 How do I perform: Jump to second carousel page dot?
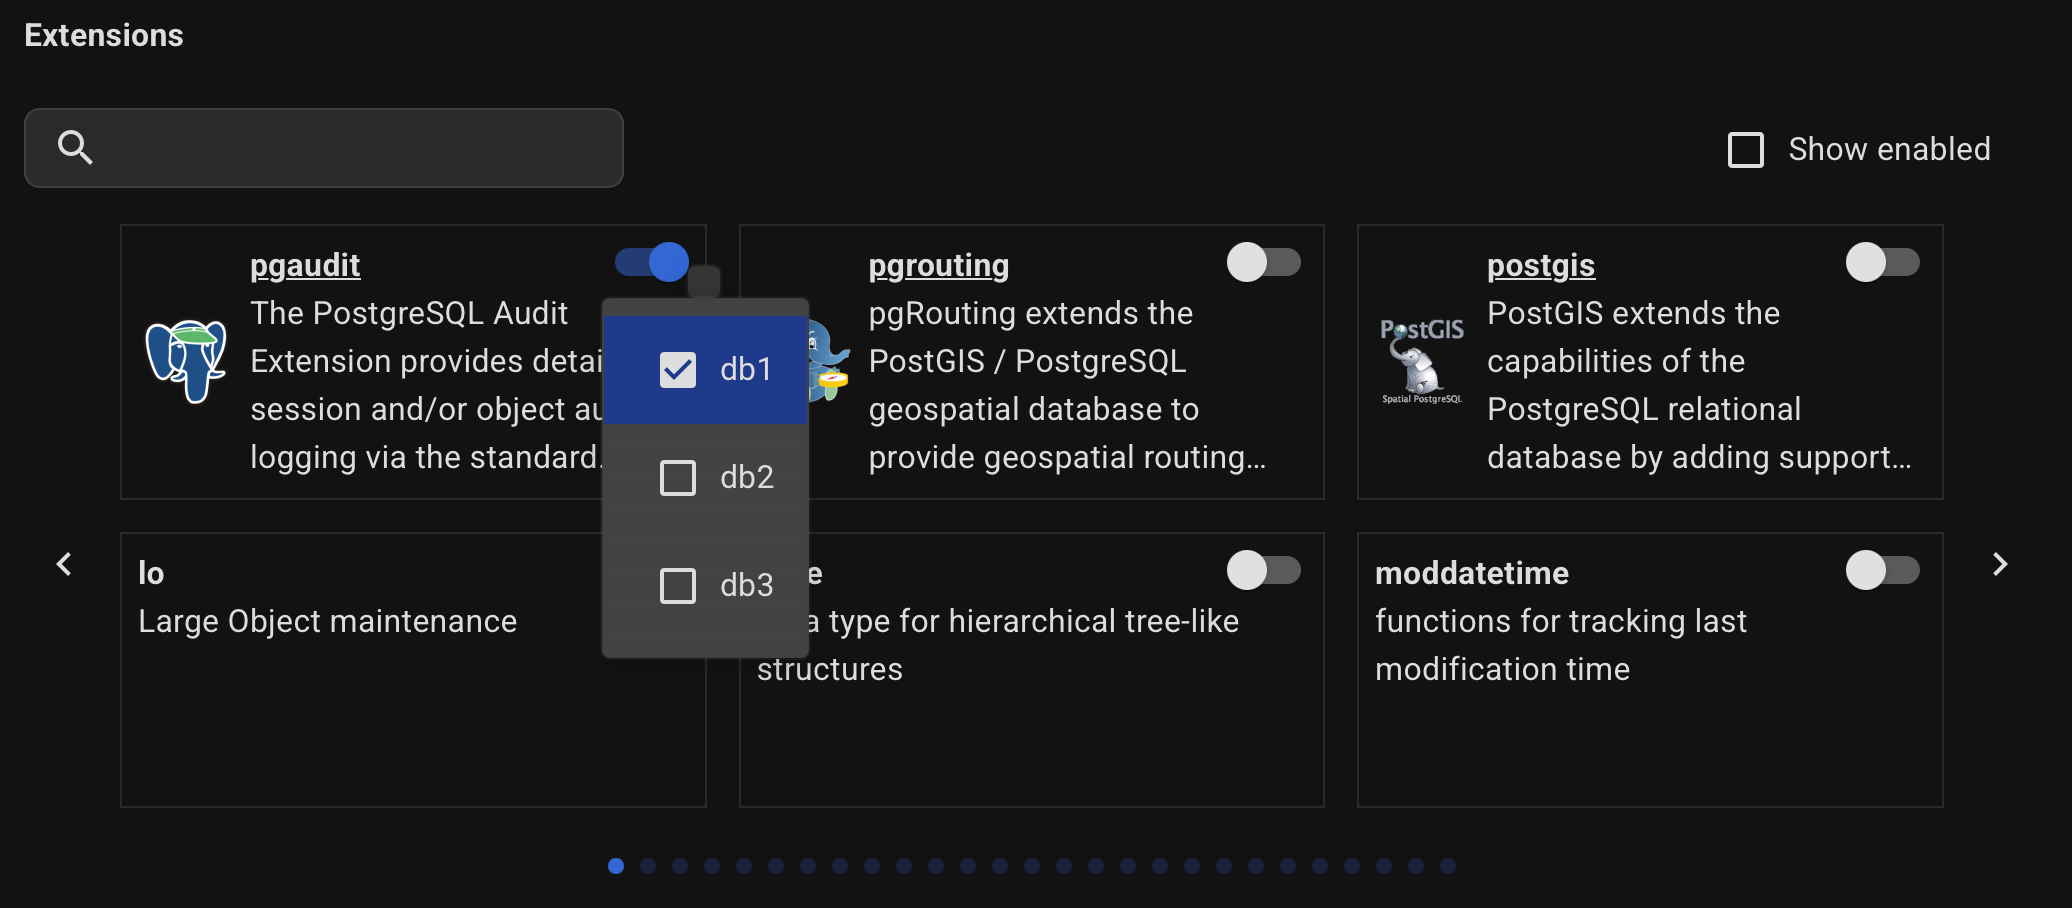pyautogui.click(x=648, y=866)
